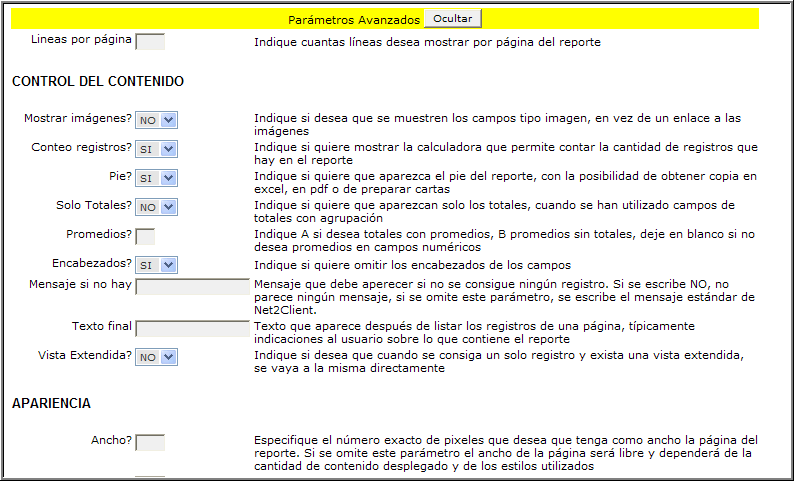Expand the Solo Totales dropdown
The height and width of the screenshot is (481, 794).
click(x=156, y=207)
